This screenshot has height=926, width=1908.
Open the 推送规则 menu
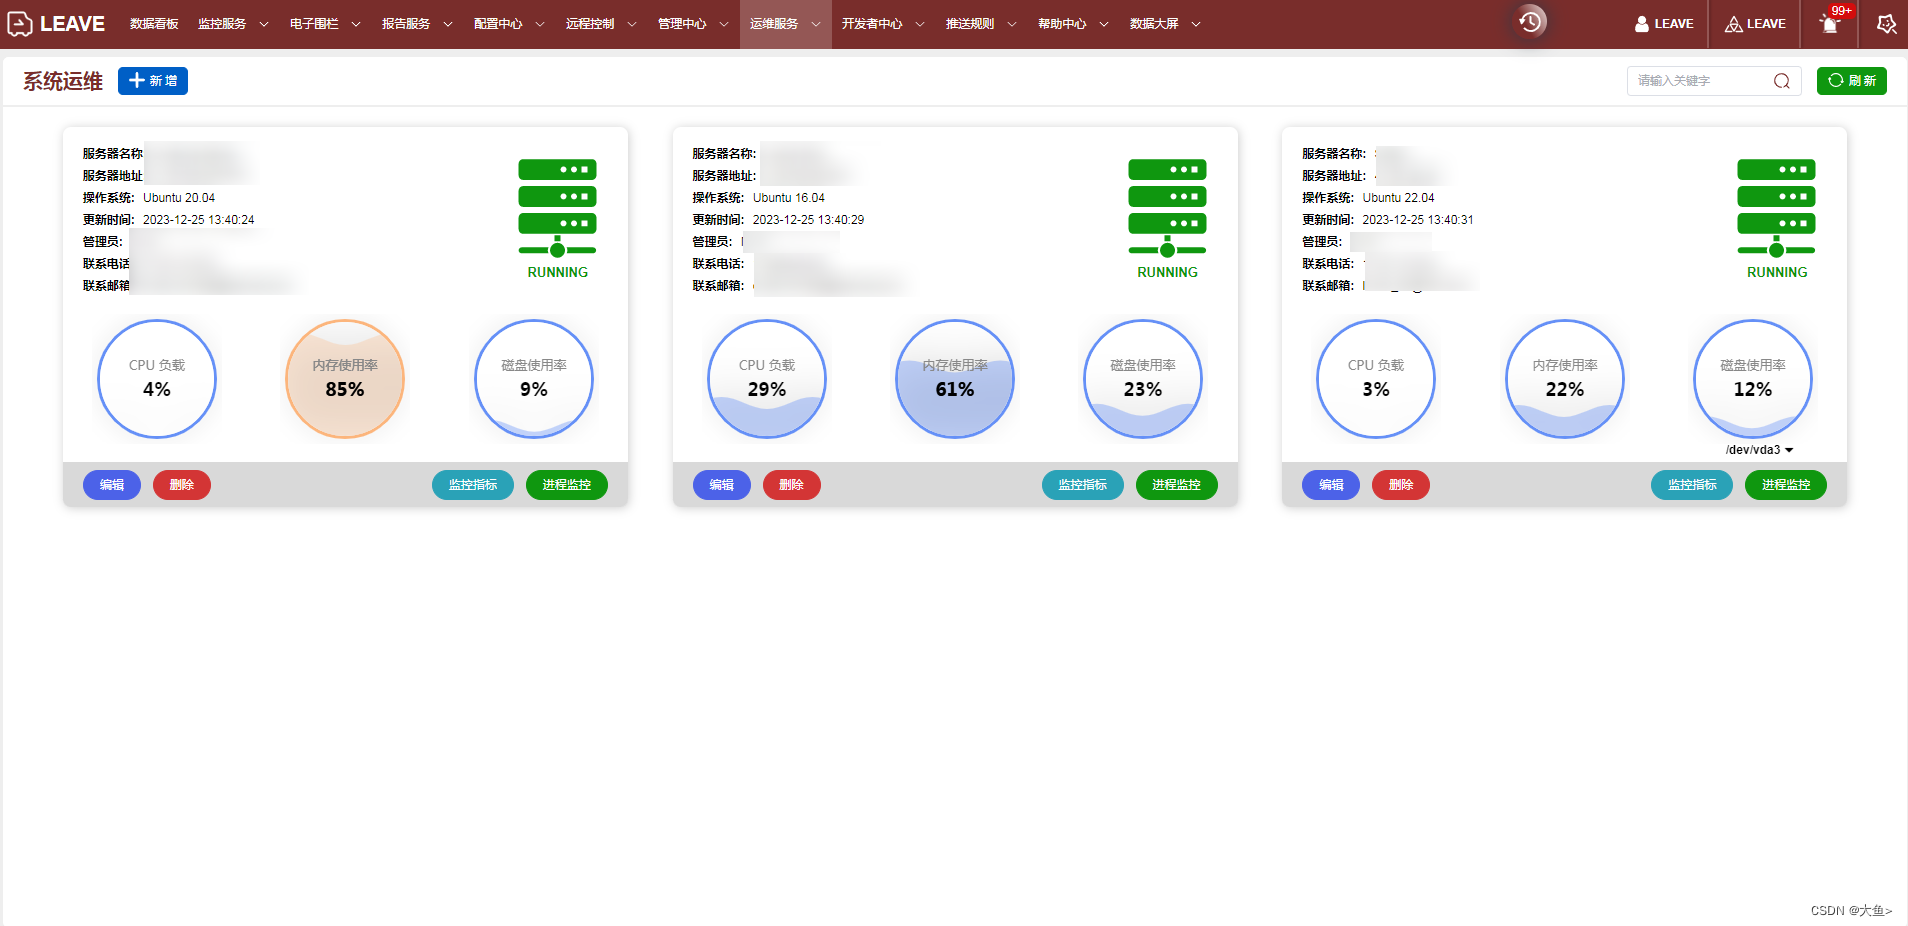click(981, 24)
